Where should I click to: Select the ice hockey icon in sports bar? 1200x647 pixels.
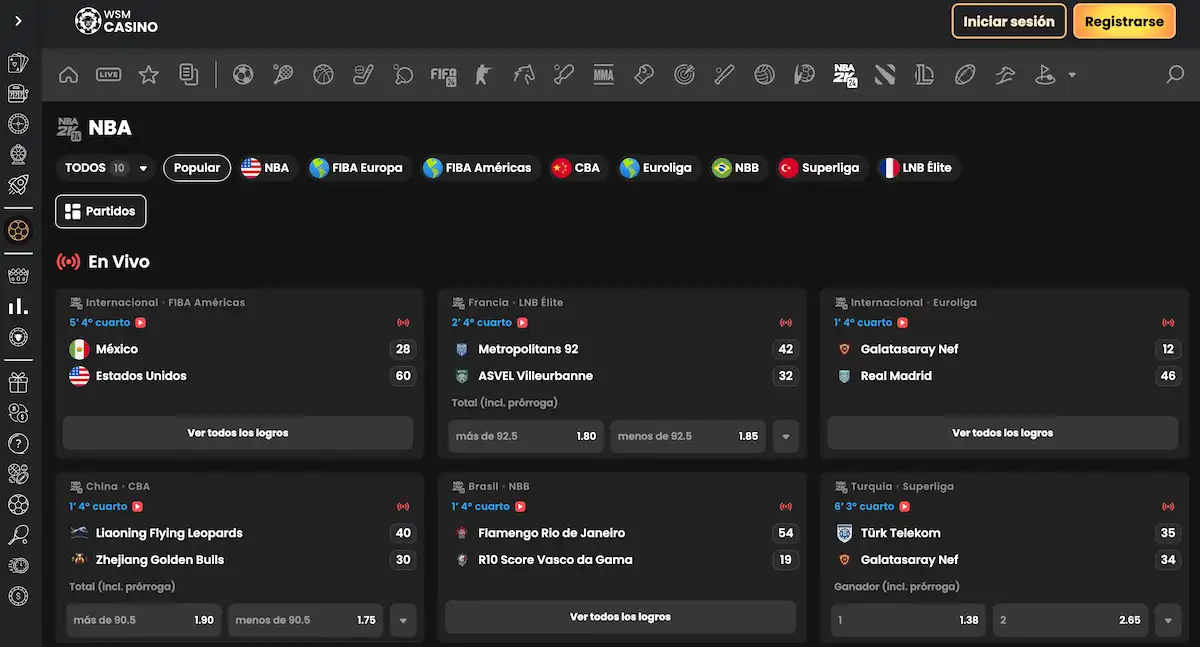tap(364, 74)
